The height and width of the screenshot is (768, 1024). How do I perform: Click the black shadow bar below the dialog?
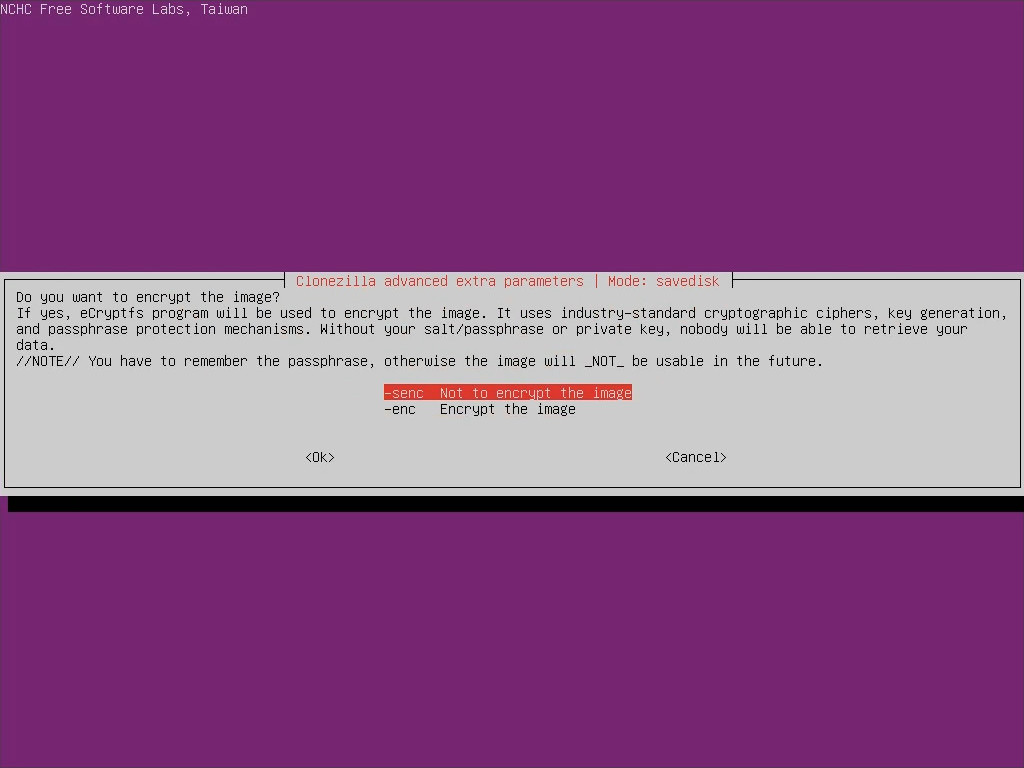pyautogui.click(x=515, y=503)
